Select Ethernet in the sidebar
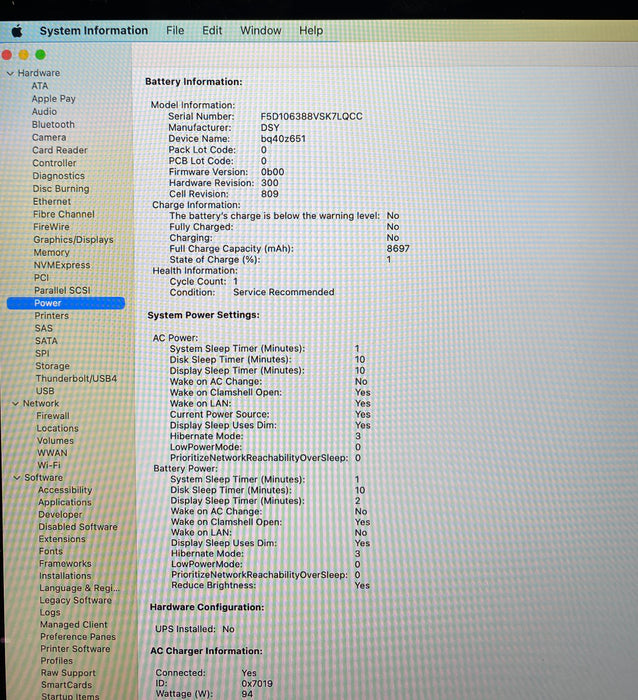This screenshot has width=638, height=700. (52, 202)
